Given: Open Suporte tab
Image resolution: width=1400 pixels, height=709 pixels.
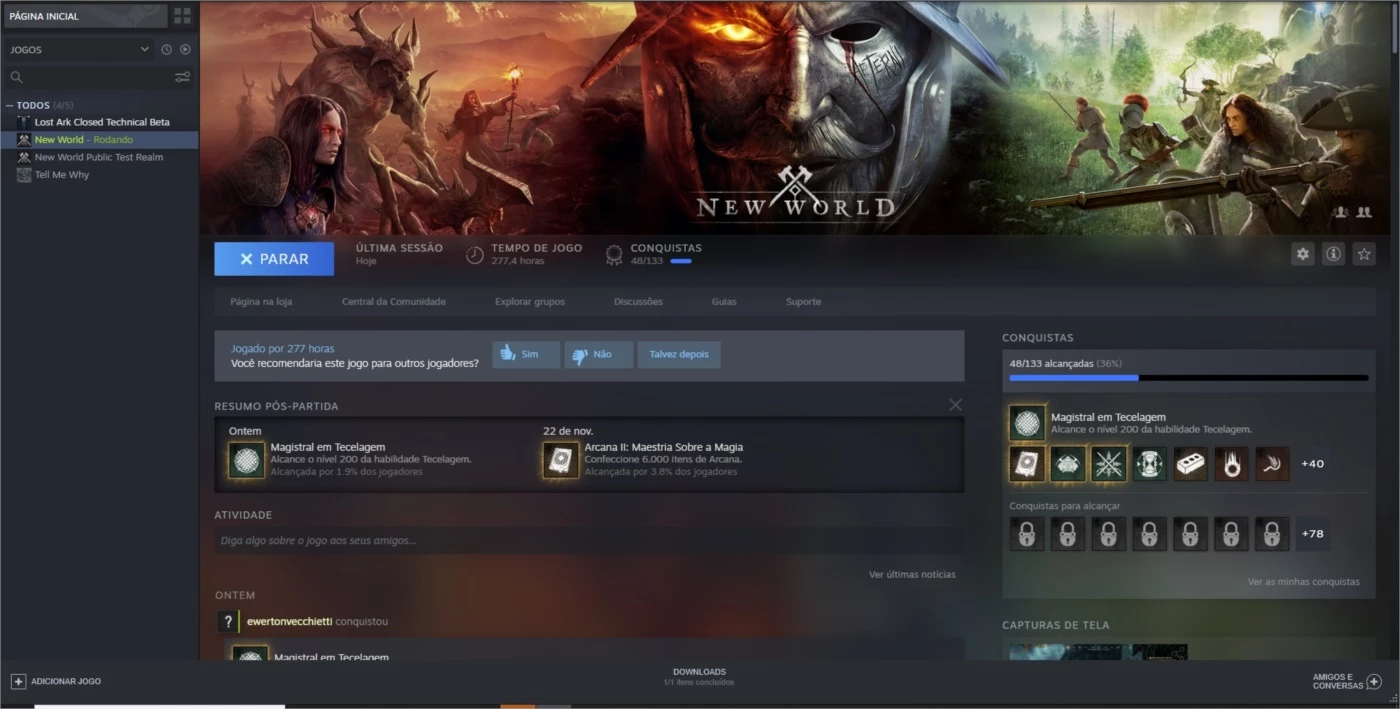Looking at the screenshot, I should [x=803, y=301].
